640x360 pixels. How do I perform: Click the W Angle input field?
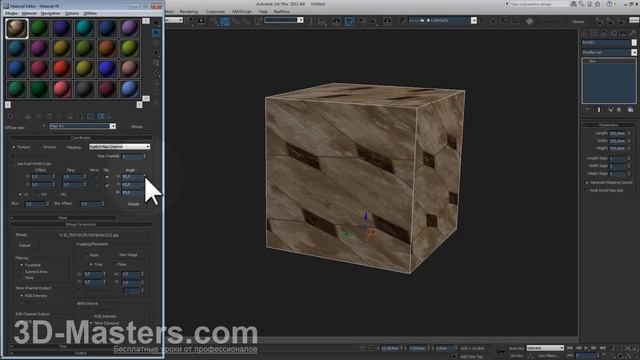132,192
